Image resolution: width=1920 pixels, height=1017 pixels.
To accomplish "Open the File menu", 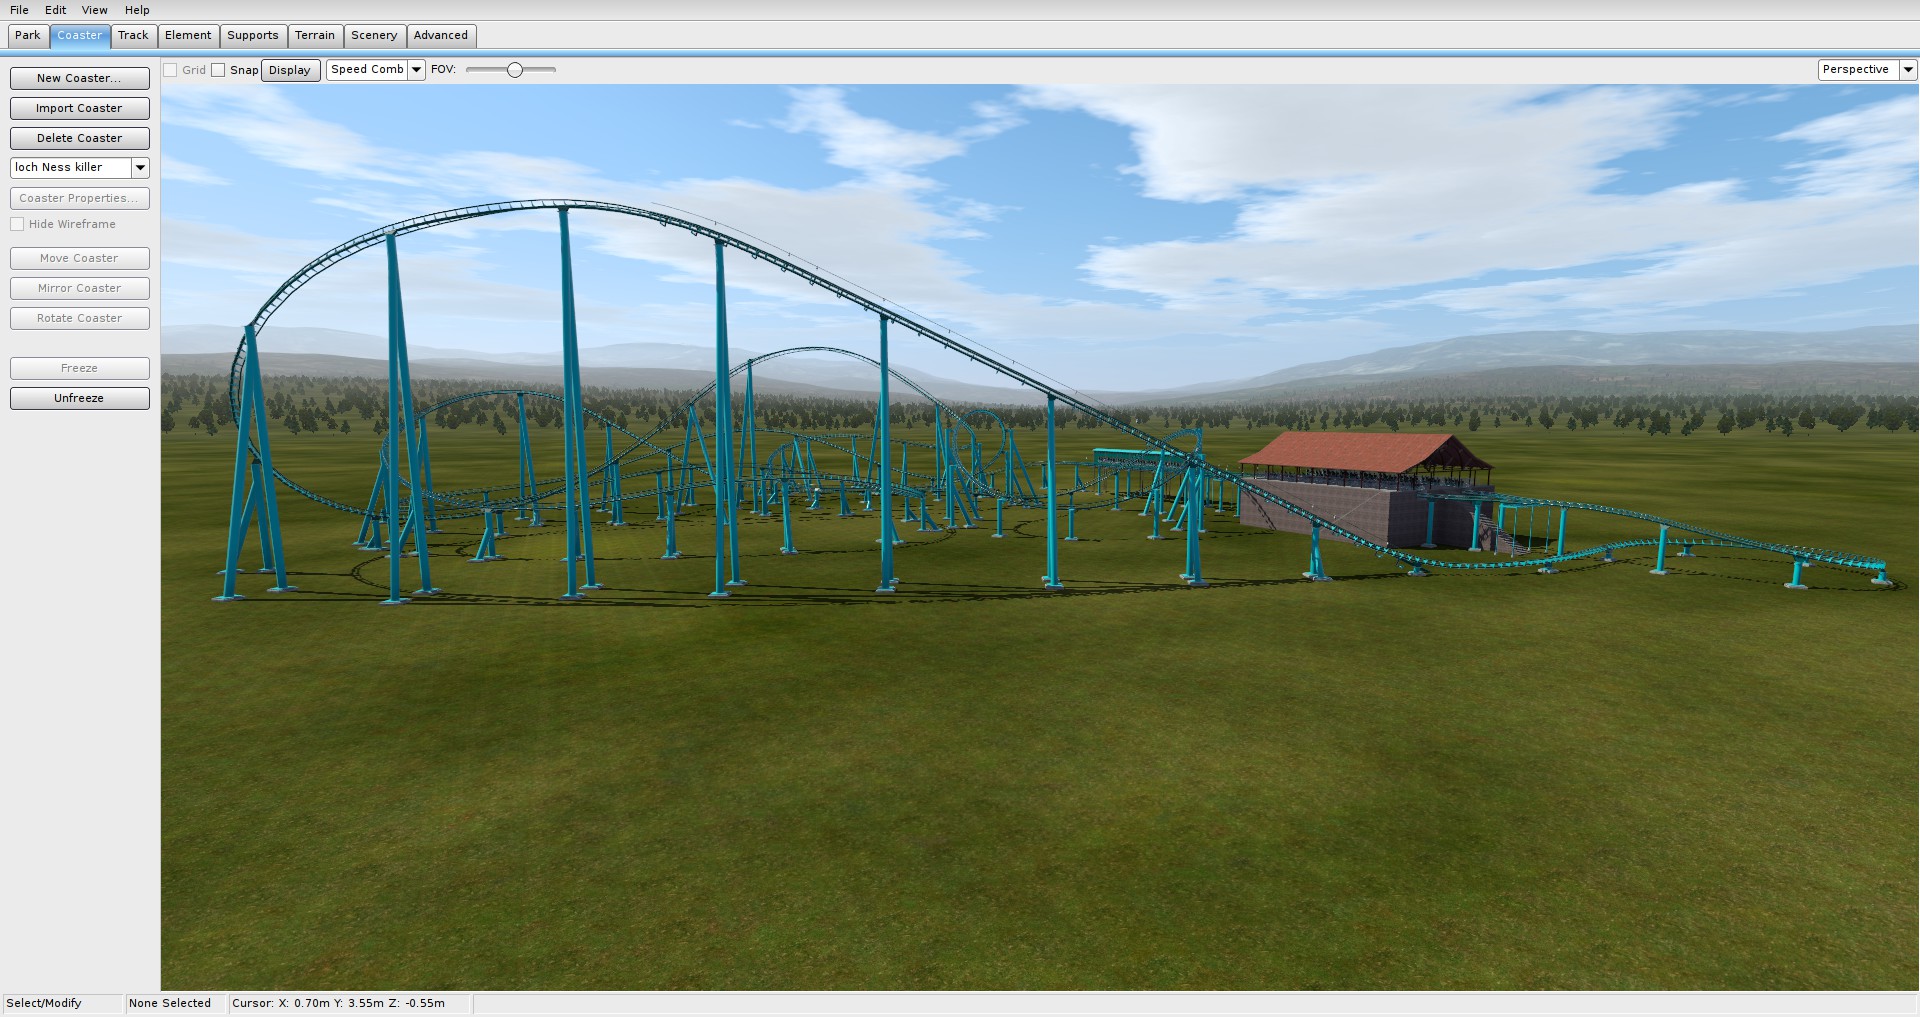I will (x=19, y=10).
